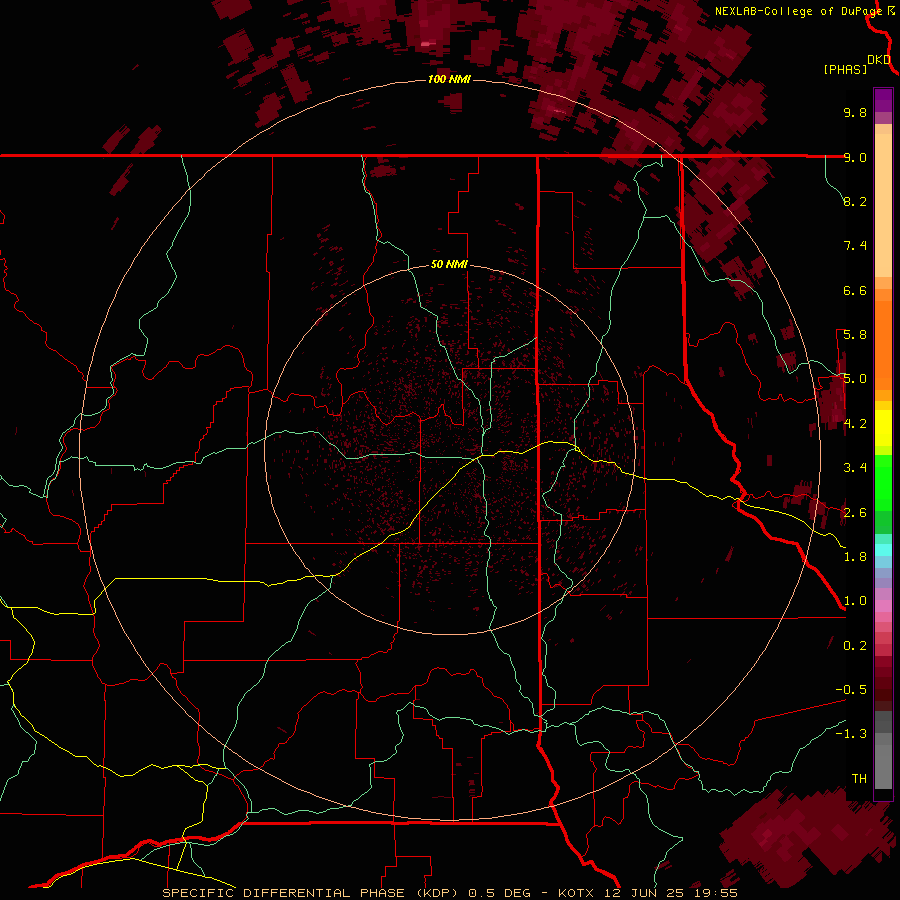Click the 2.6 scale value

(855, 513)
